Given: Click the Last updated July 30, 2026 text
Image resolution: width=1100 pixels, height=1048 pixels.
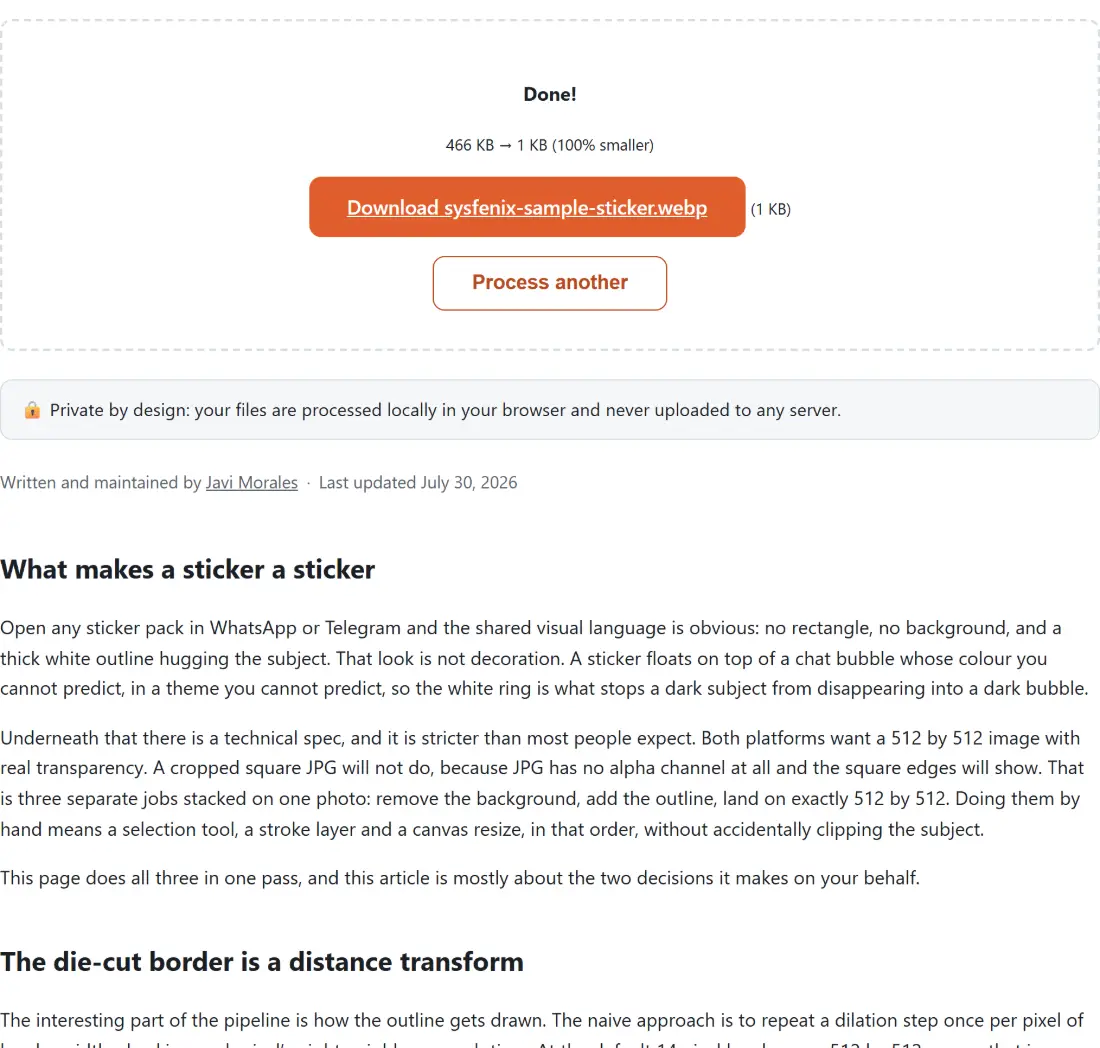Looking at the screenshot, I should pyautogui.click(x=417, y=483).
